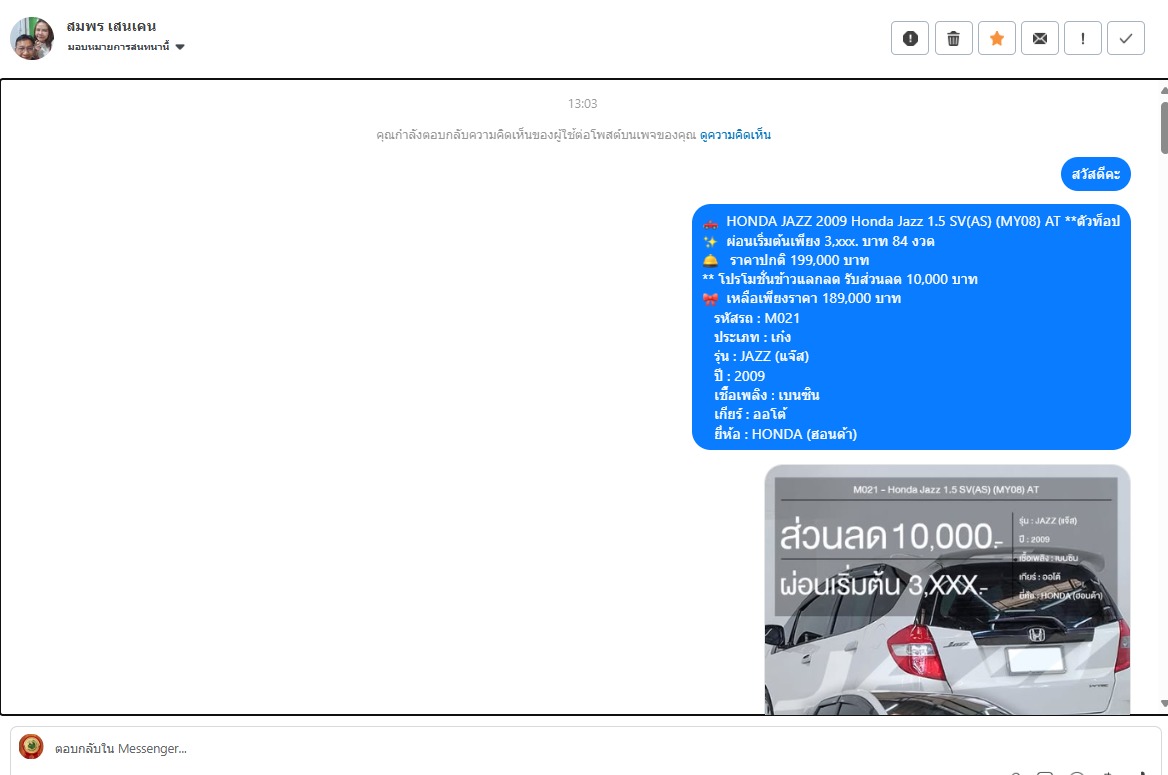Click scrollbar down arrow in chat
This screenshot has height=775, width=1168.
(x=1164, y=703)
